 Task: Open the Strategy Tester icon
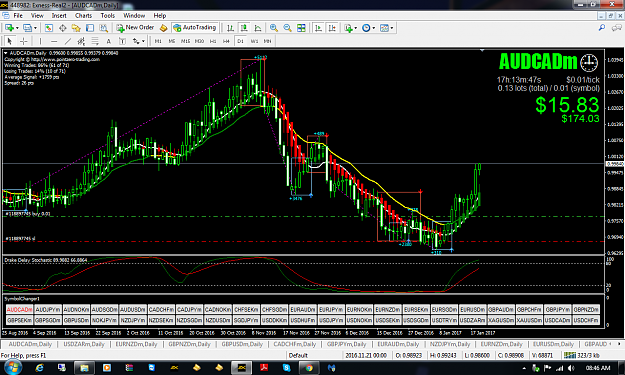pos(104,28)
